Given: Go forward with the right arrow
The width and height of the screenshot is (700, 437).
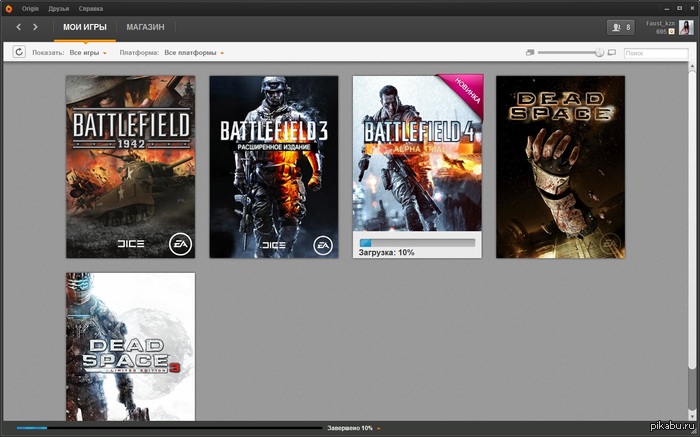Looking at the screenshot, I should 35,27.
